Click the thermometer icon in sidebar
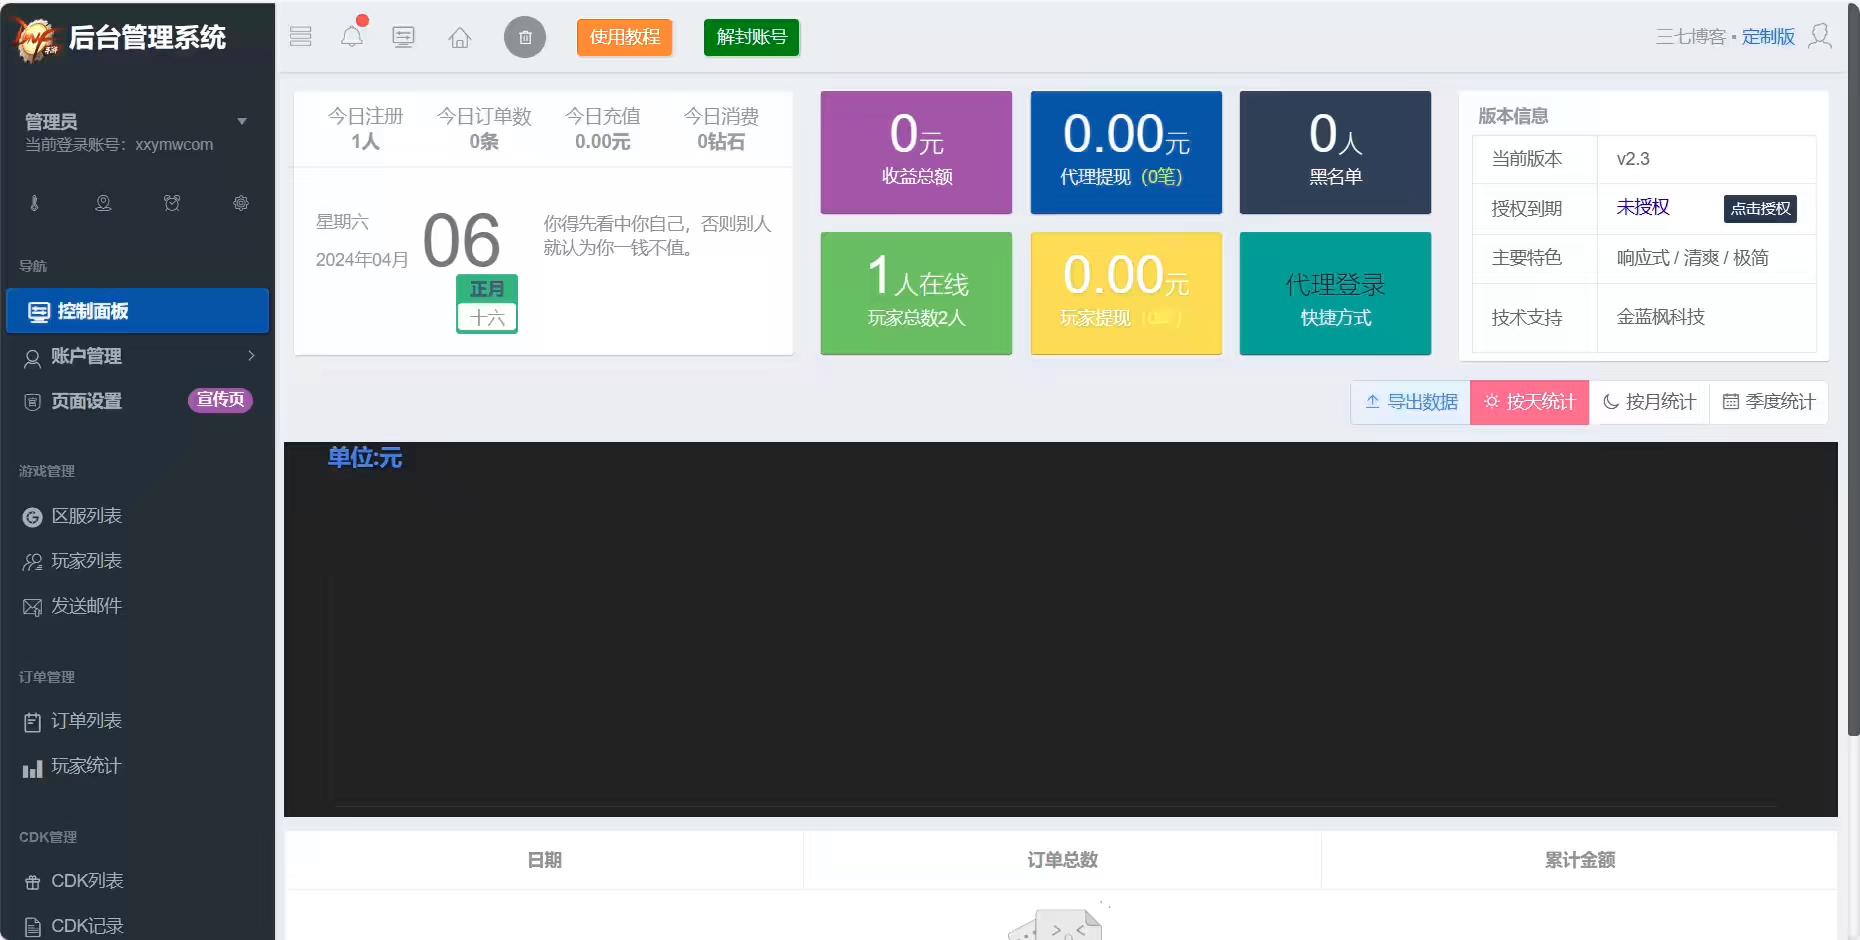The image size is (1860, 940). click(34, 203)
